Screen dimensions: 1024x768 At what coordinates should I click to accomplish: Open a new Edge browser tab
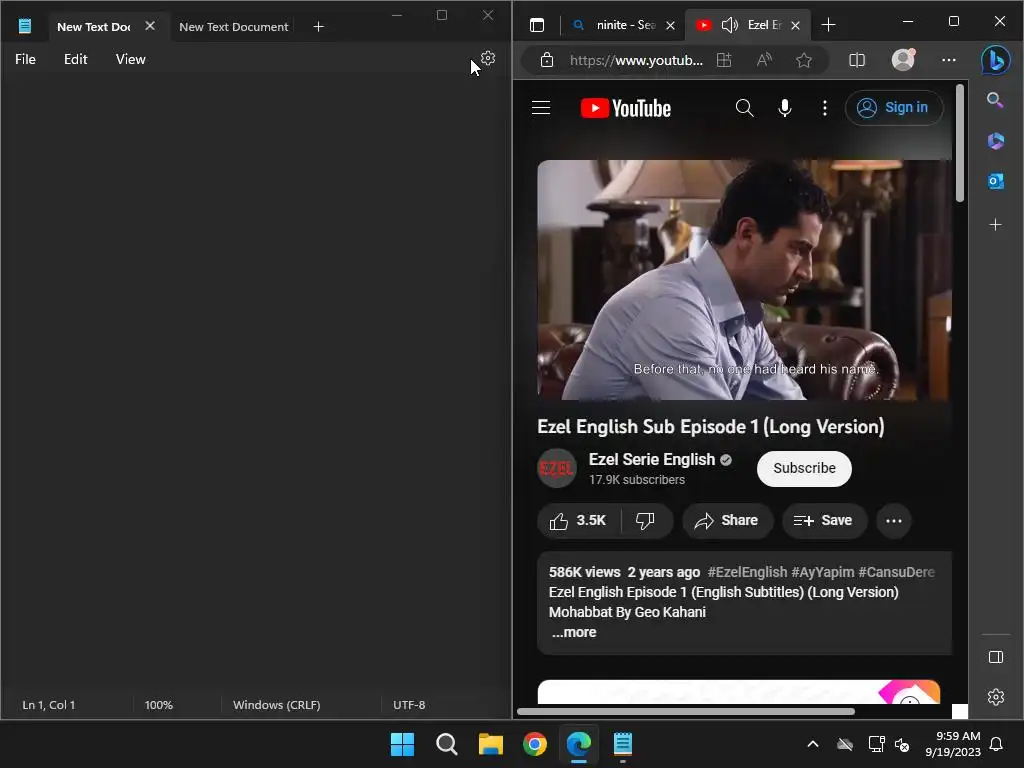pyautogui.click(x=829, y=25)
